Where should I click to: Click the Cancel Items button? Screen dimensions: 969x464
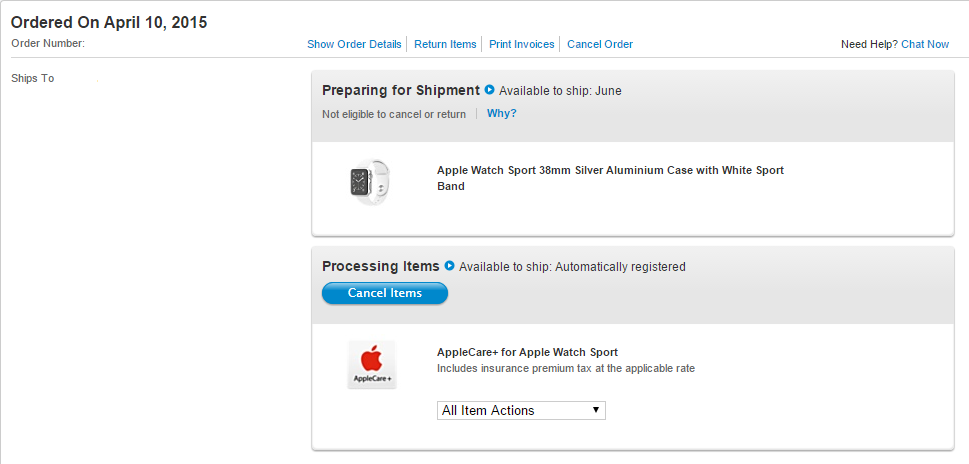click(x=385, y=293)
